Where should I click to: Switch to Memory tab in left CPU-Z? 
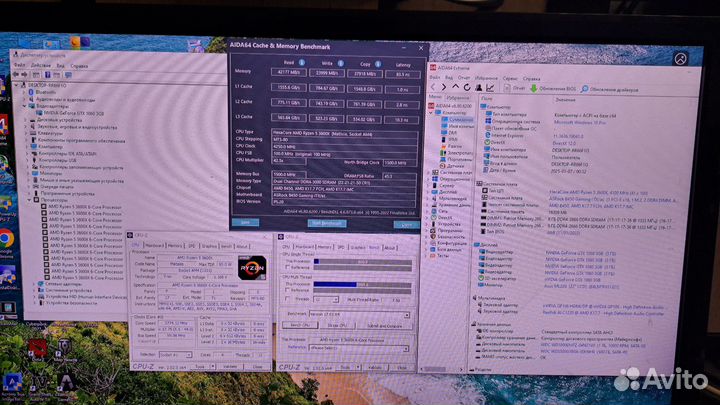[x=174, y=246]
